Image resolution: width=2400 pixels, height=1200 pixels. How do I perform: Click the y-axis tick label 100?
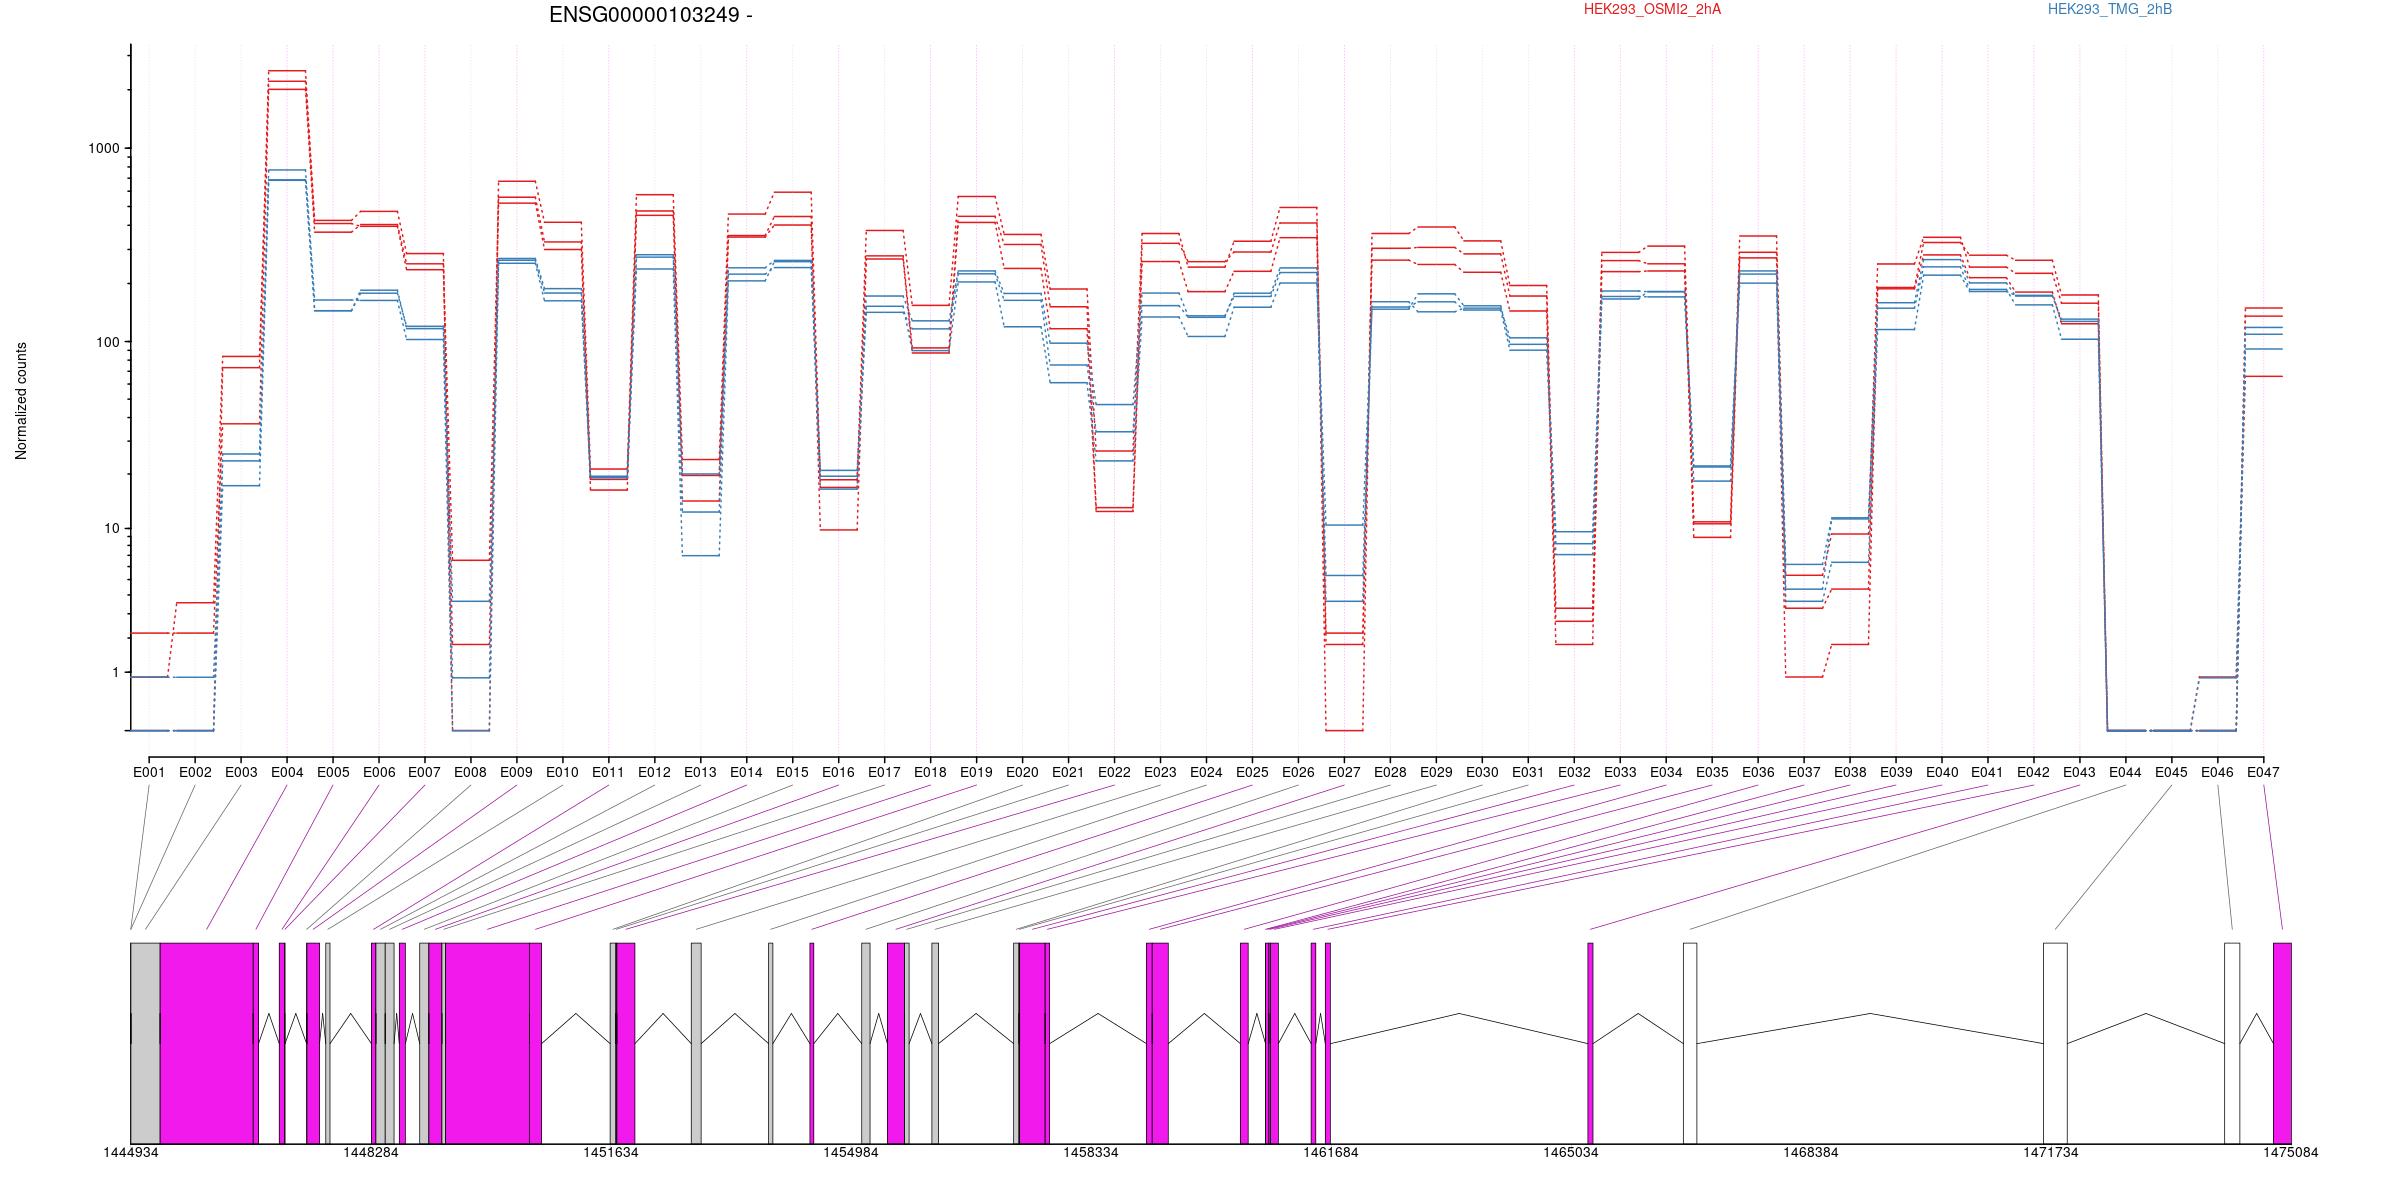[108, 342]
